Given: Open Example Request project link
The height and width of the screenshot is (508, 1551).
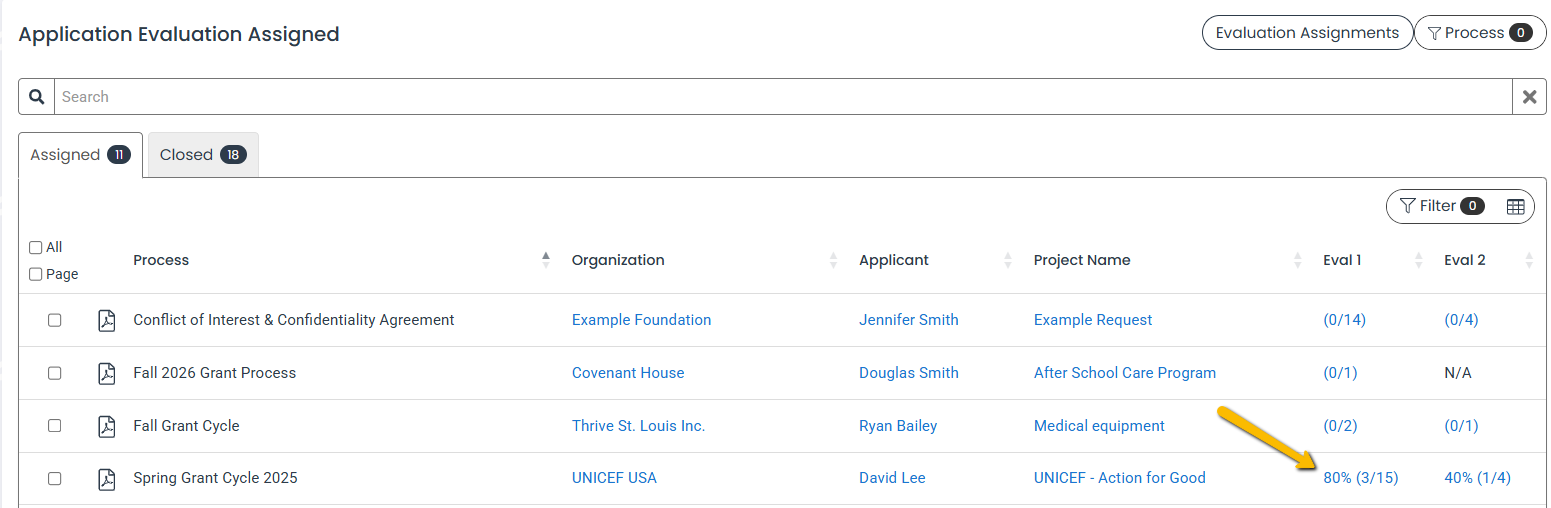Looking at the screenshot, I should (x=1093, y=320).
